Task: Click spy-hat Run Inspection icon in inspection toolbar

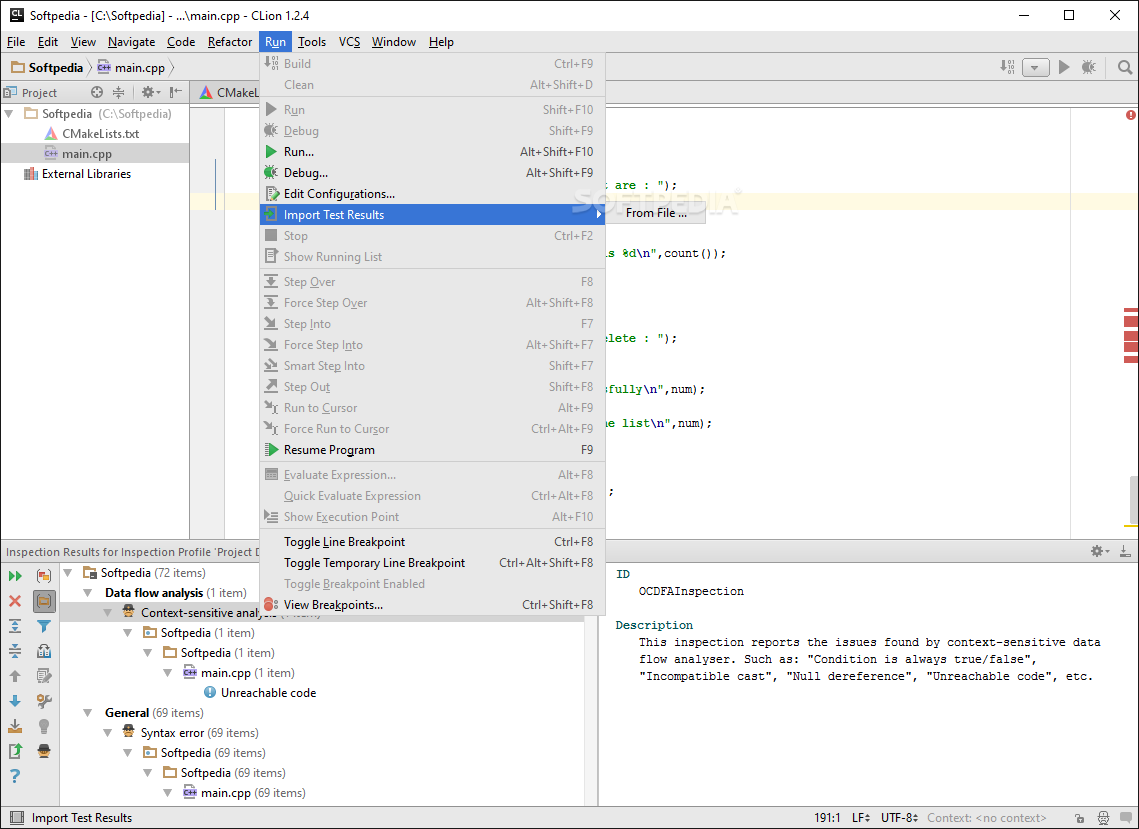Action: [x=44, y=751]
